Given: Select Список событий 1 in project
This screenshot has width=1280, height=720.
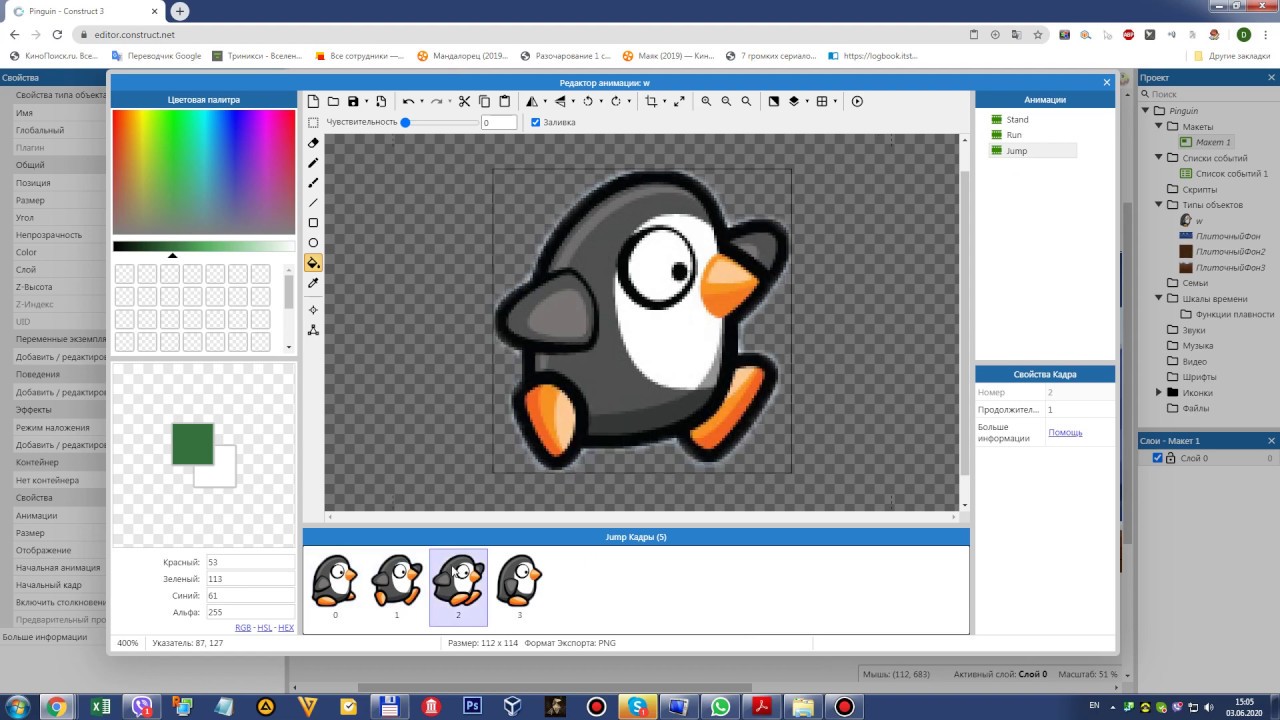Looking at the screenshot, I should pyautogui.click(x=1230, y=174).
